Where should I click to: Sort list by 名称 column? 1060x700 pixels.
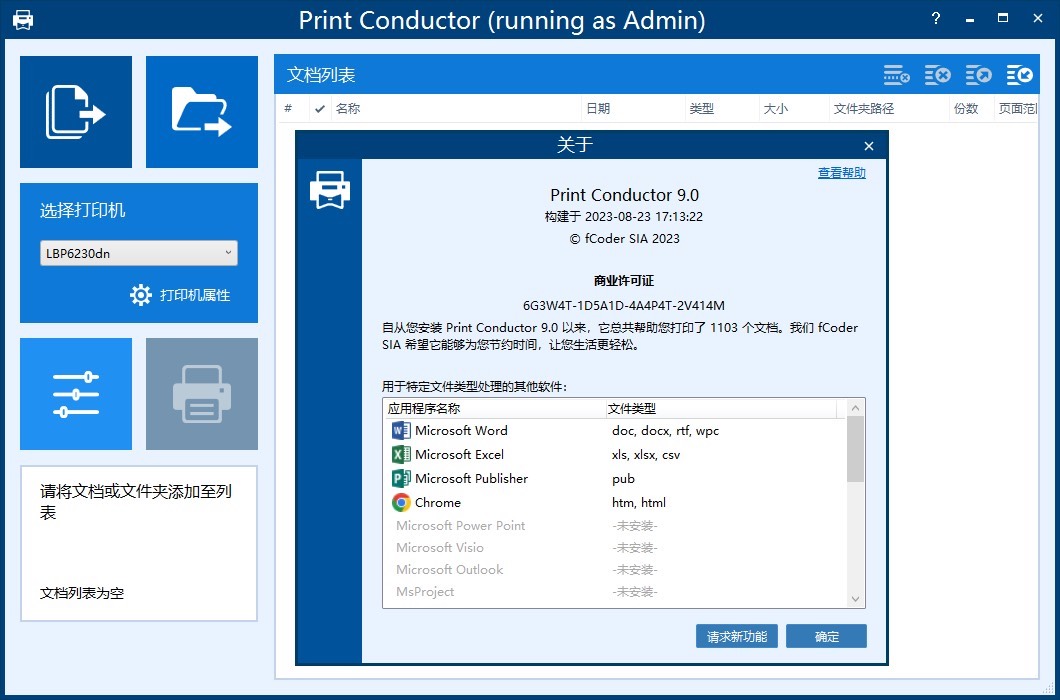456,108
